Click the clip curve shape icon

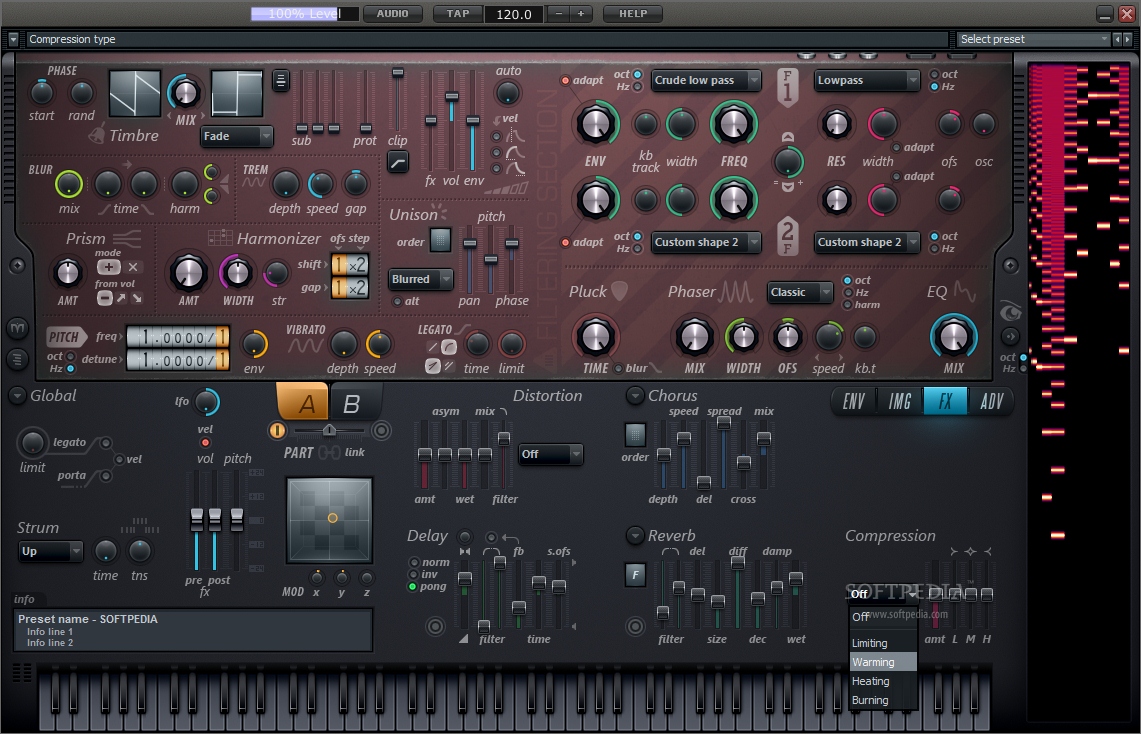pyautogui.click(x=397, y=161)
